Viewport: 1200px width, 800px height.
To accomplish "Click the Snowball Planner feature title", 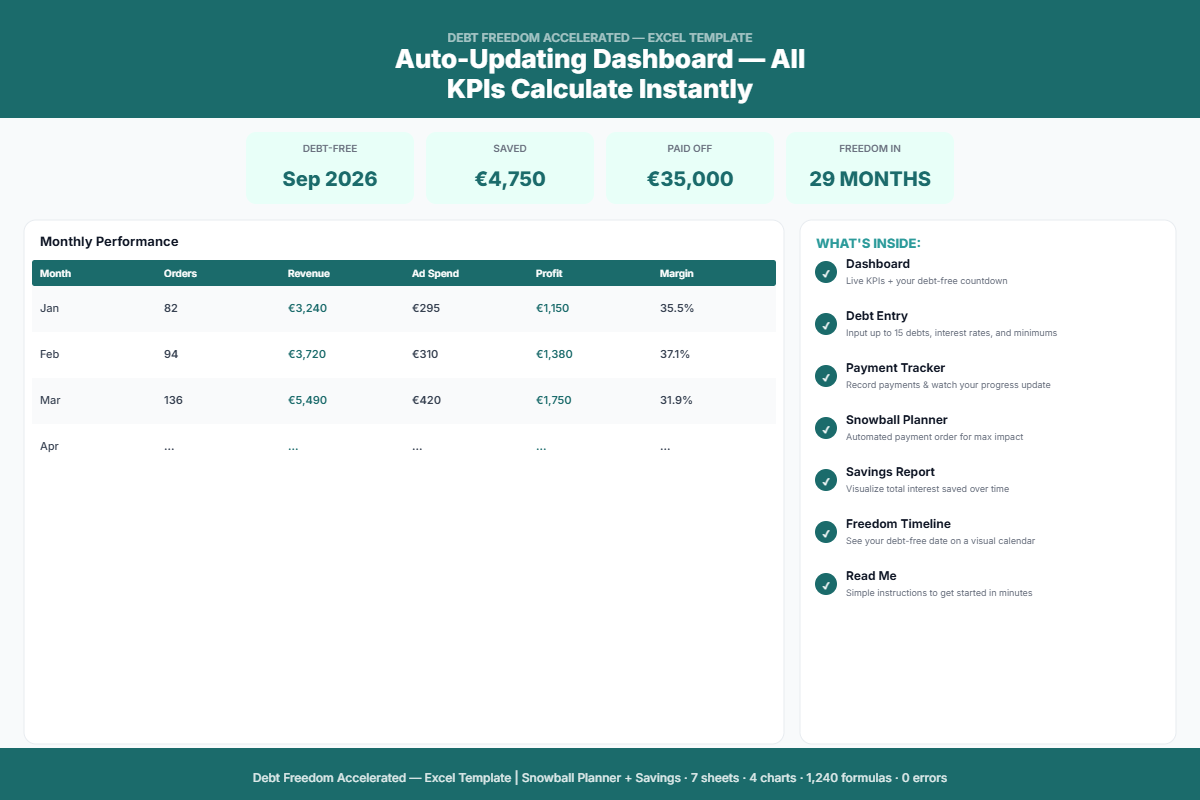I will 896,420.
